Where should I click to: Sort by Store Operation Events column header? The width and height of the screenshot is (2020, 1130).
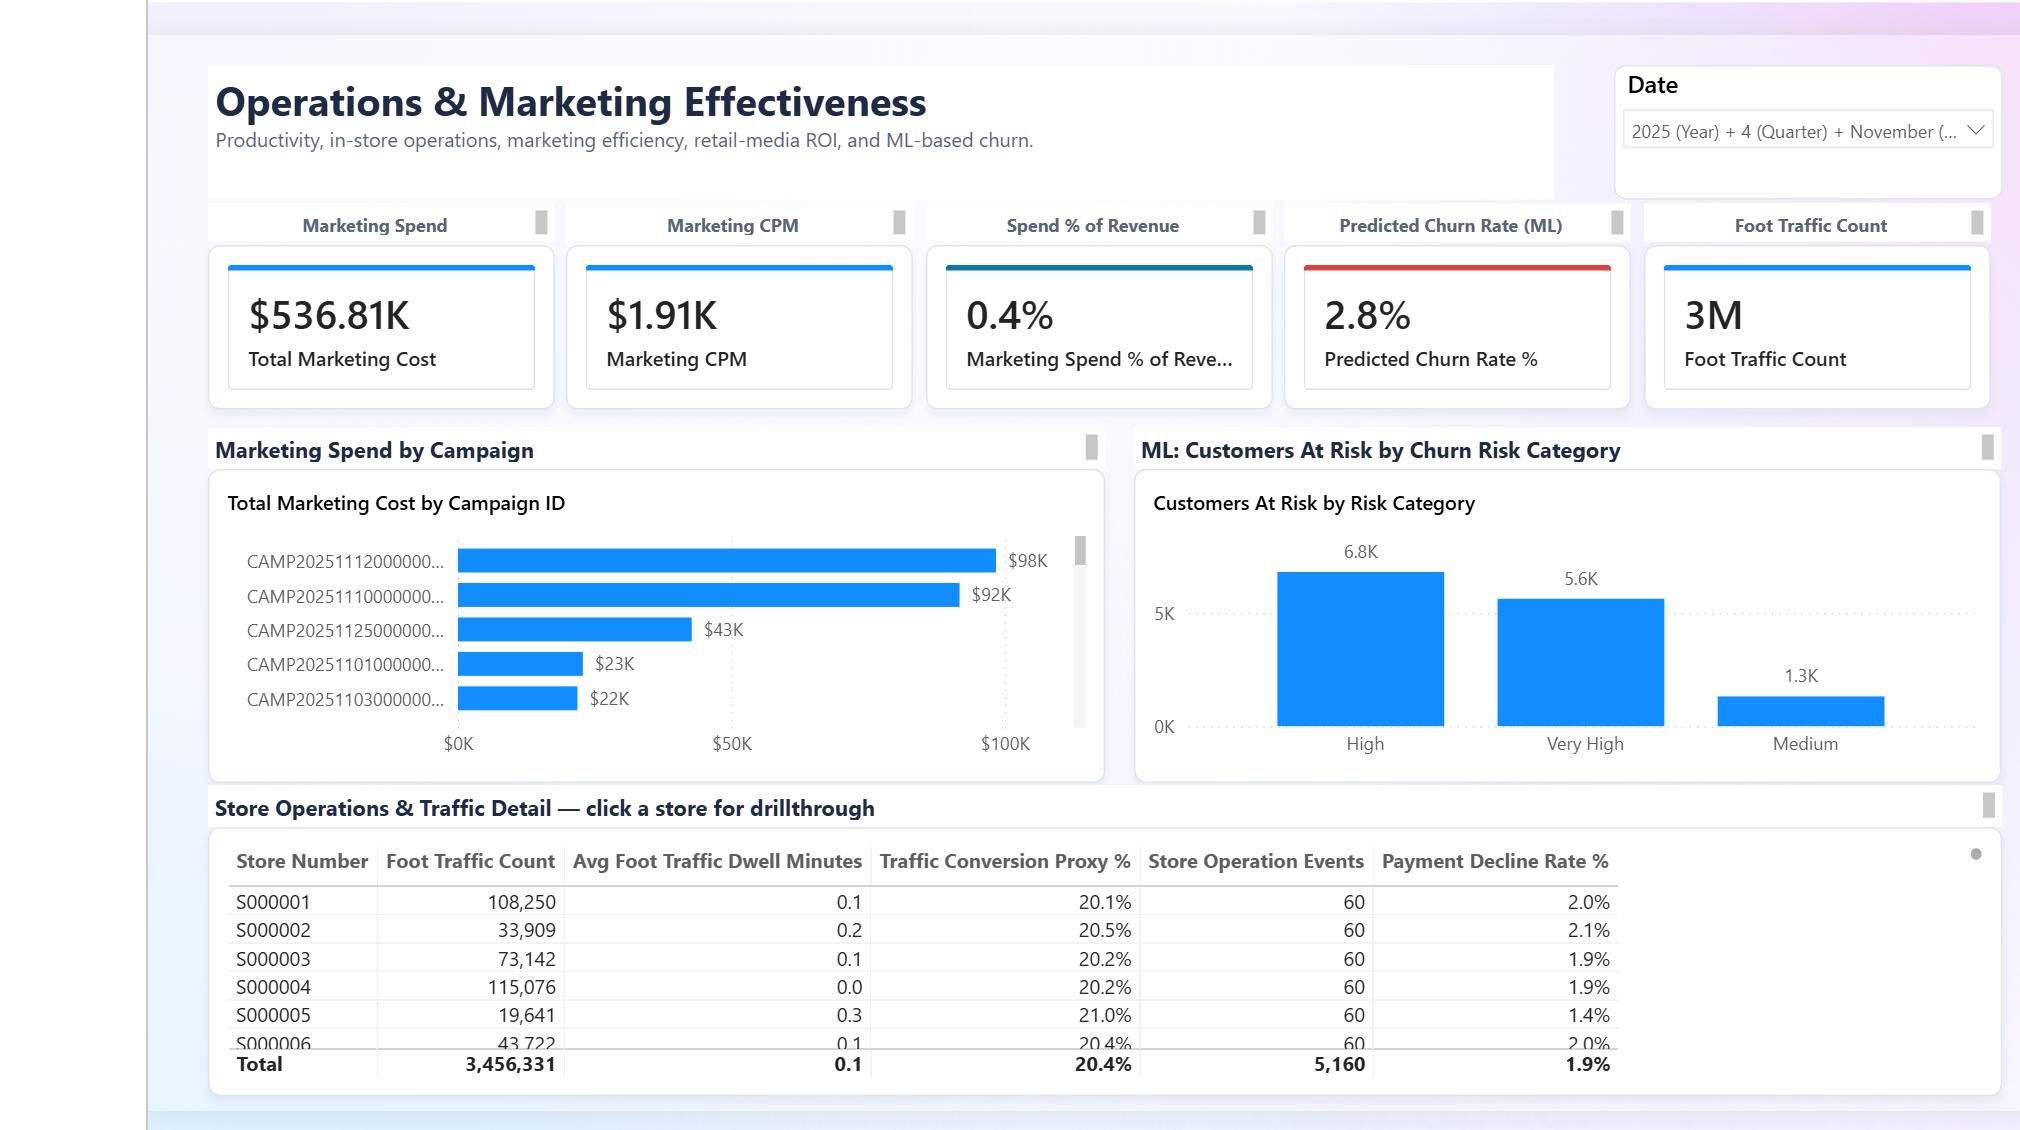tap(1256, 861)
